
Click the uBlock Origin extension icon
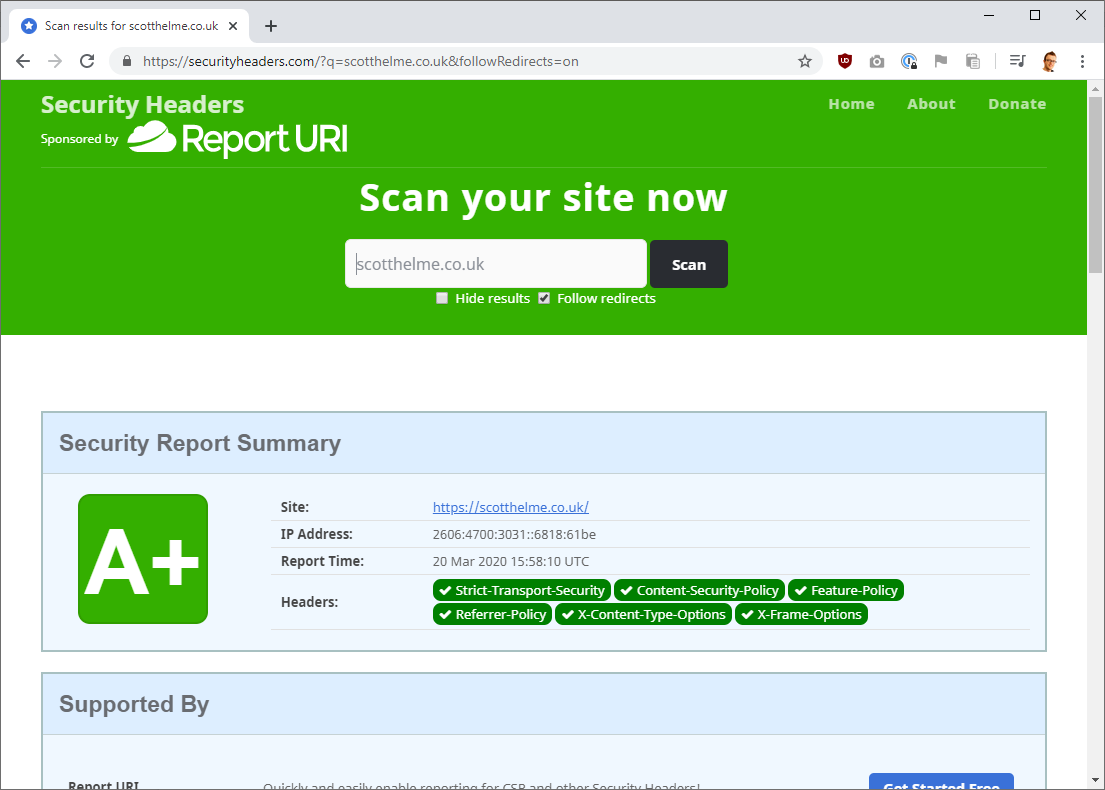coord(845,61)
